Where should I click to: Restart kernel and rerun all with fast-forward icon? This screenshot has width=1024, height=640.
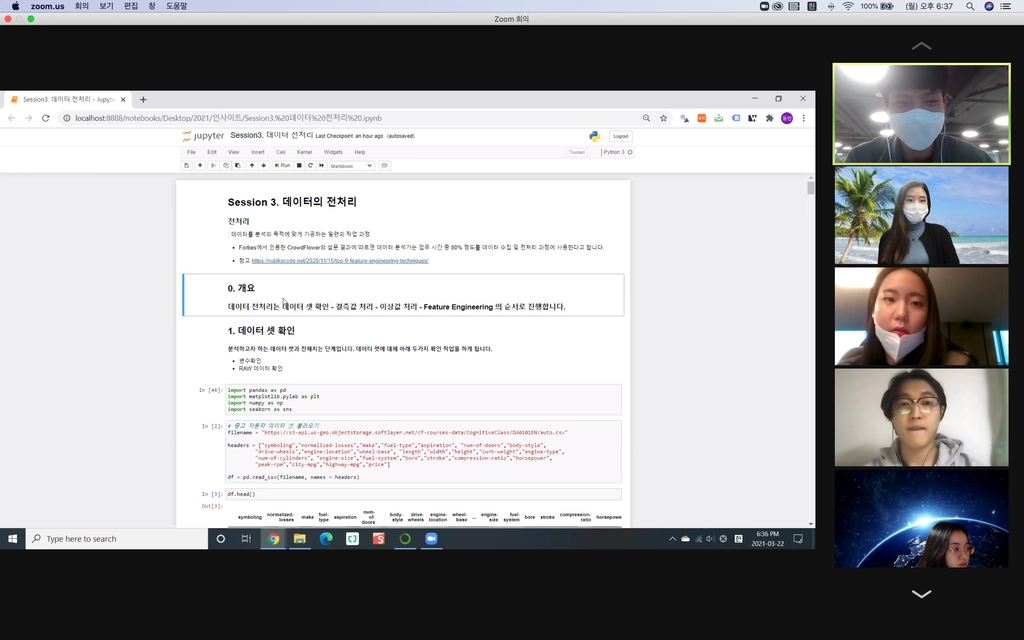(321, 166)
